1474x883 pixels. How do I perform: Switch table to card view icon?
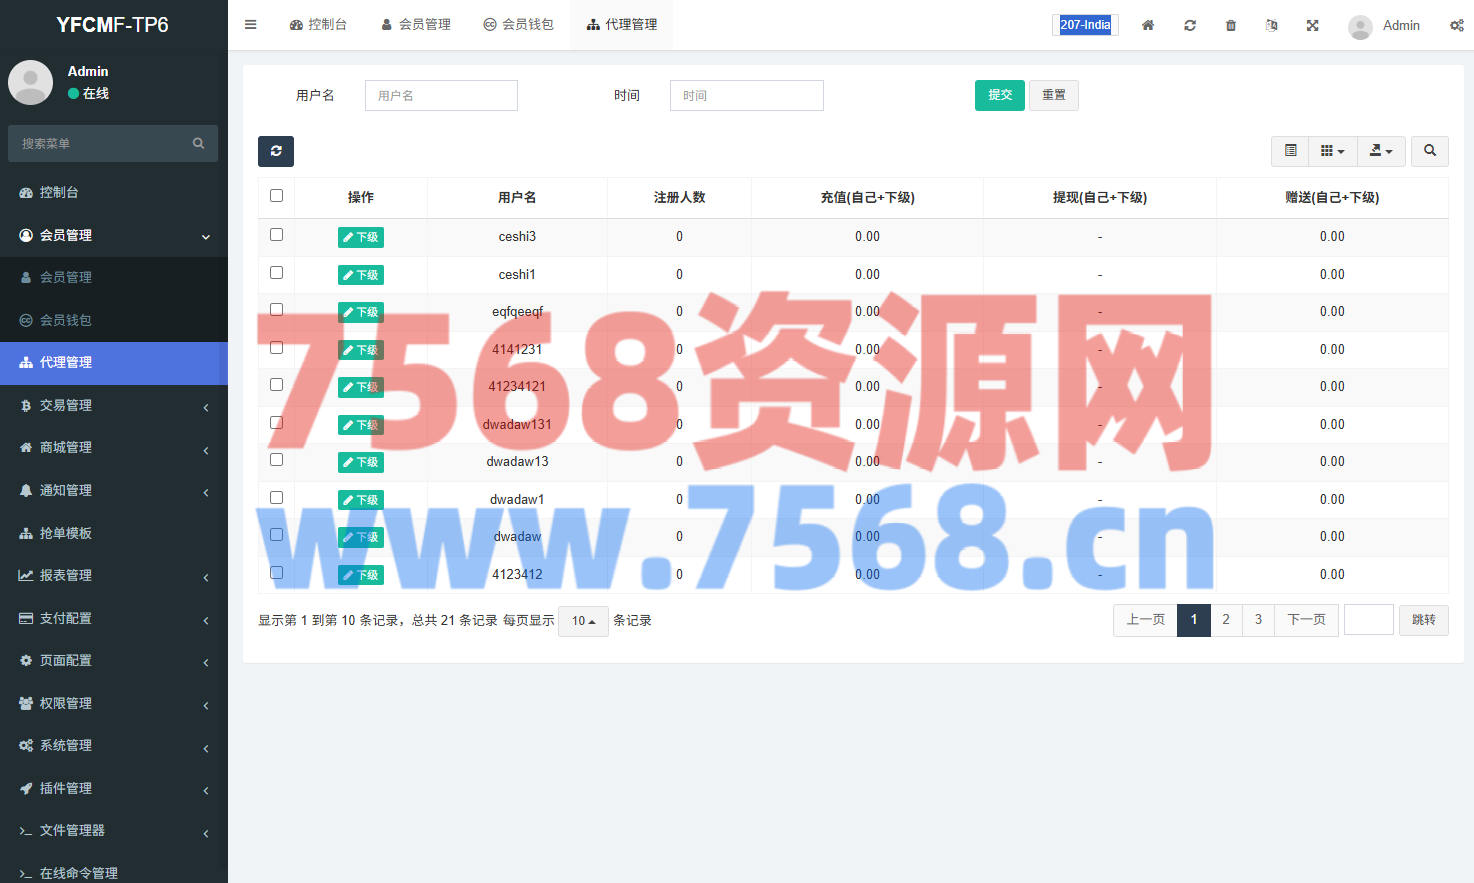click(1291, 151)
